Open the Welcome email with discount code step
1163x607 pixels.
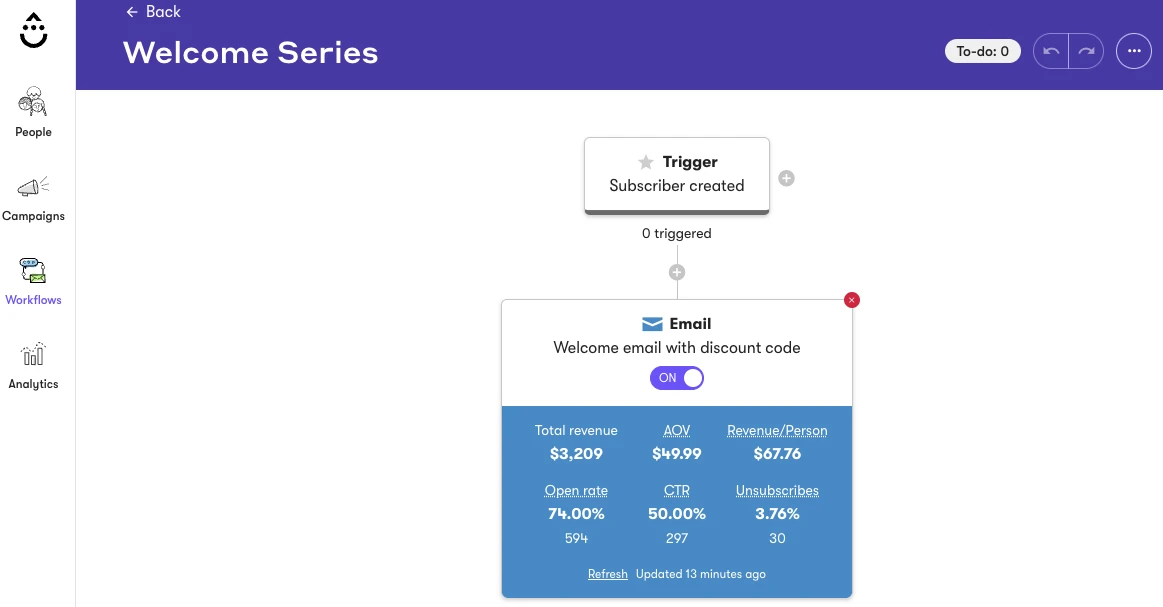[677, 347]
